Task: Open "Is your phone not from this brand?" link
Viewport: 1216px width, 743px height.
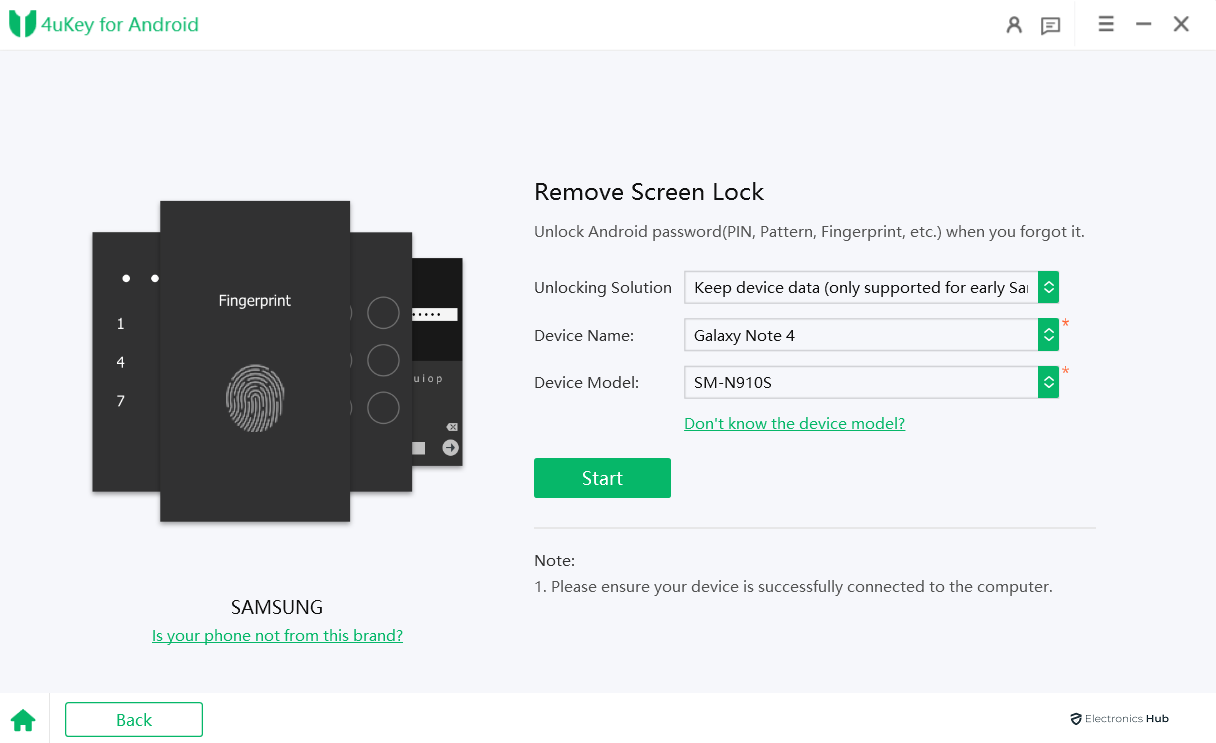Action: [277, 635]
